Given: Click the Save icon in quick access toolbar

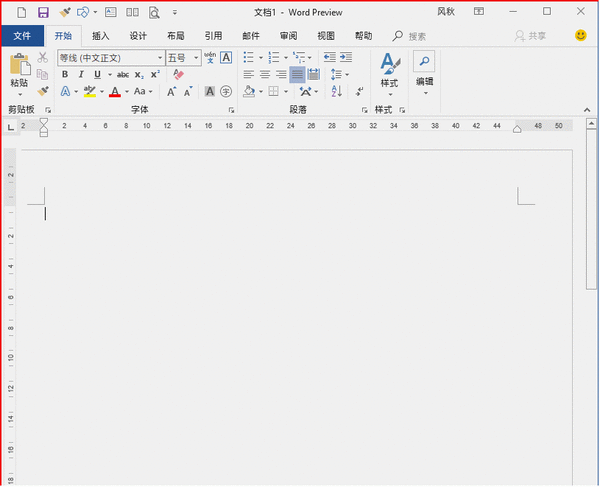Looking at the screenshot, I should (43, 13).
